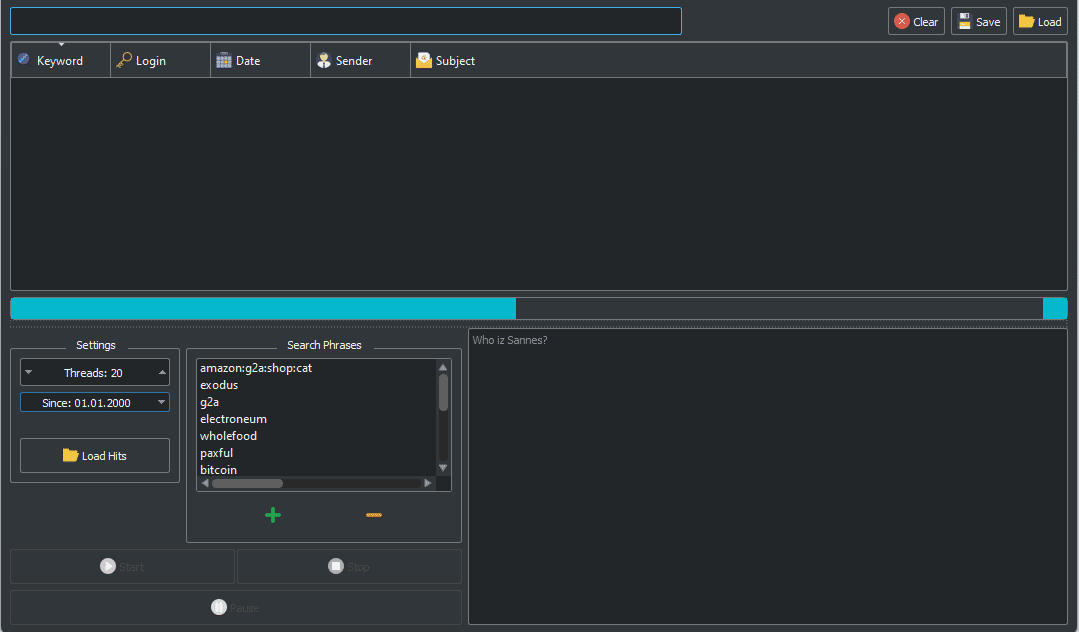Image resolution: width=1079 pixels, height=632 pixels.
Task: Click the Sender person icon
Action: 324,59
